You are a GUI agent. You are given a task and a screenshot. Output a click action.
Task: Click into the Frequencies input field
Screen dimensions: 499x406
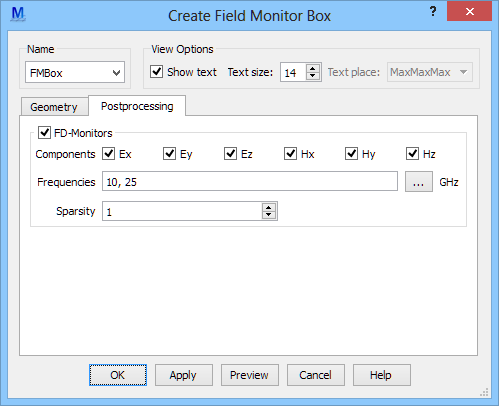pyautogui.click(x=250, y=182)
